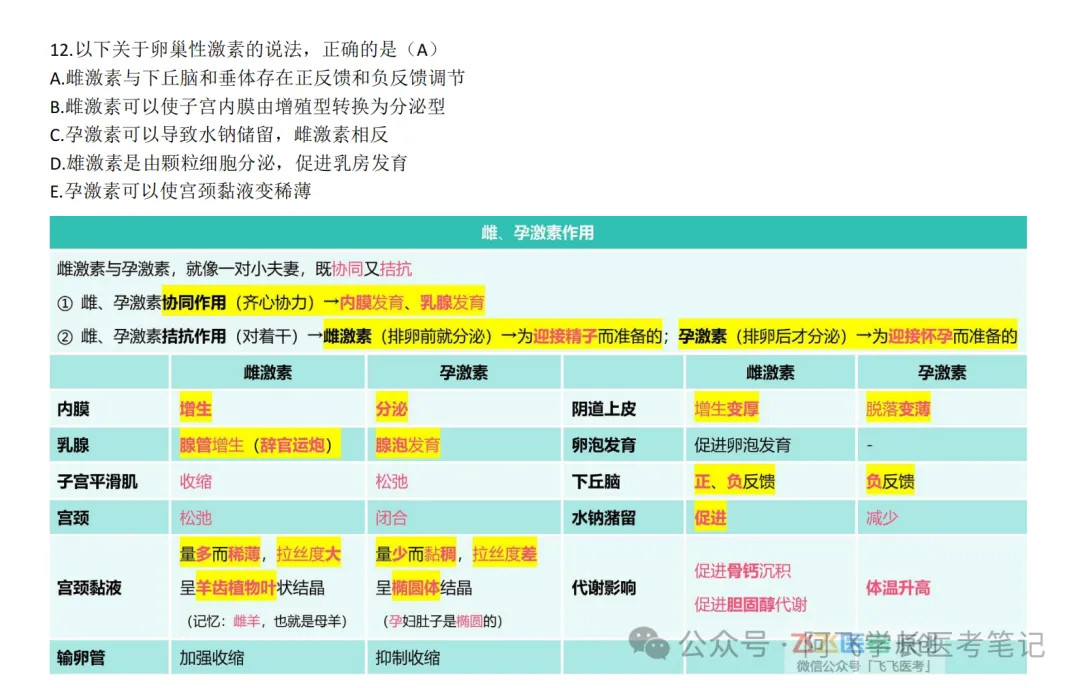1080x688 pixels.
Task: Click 孕激素 header above 脱落变薄 cell
Action: (942, 373)
